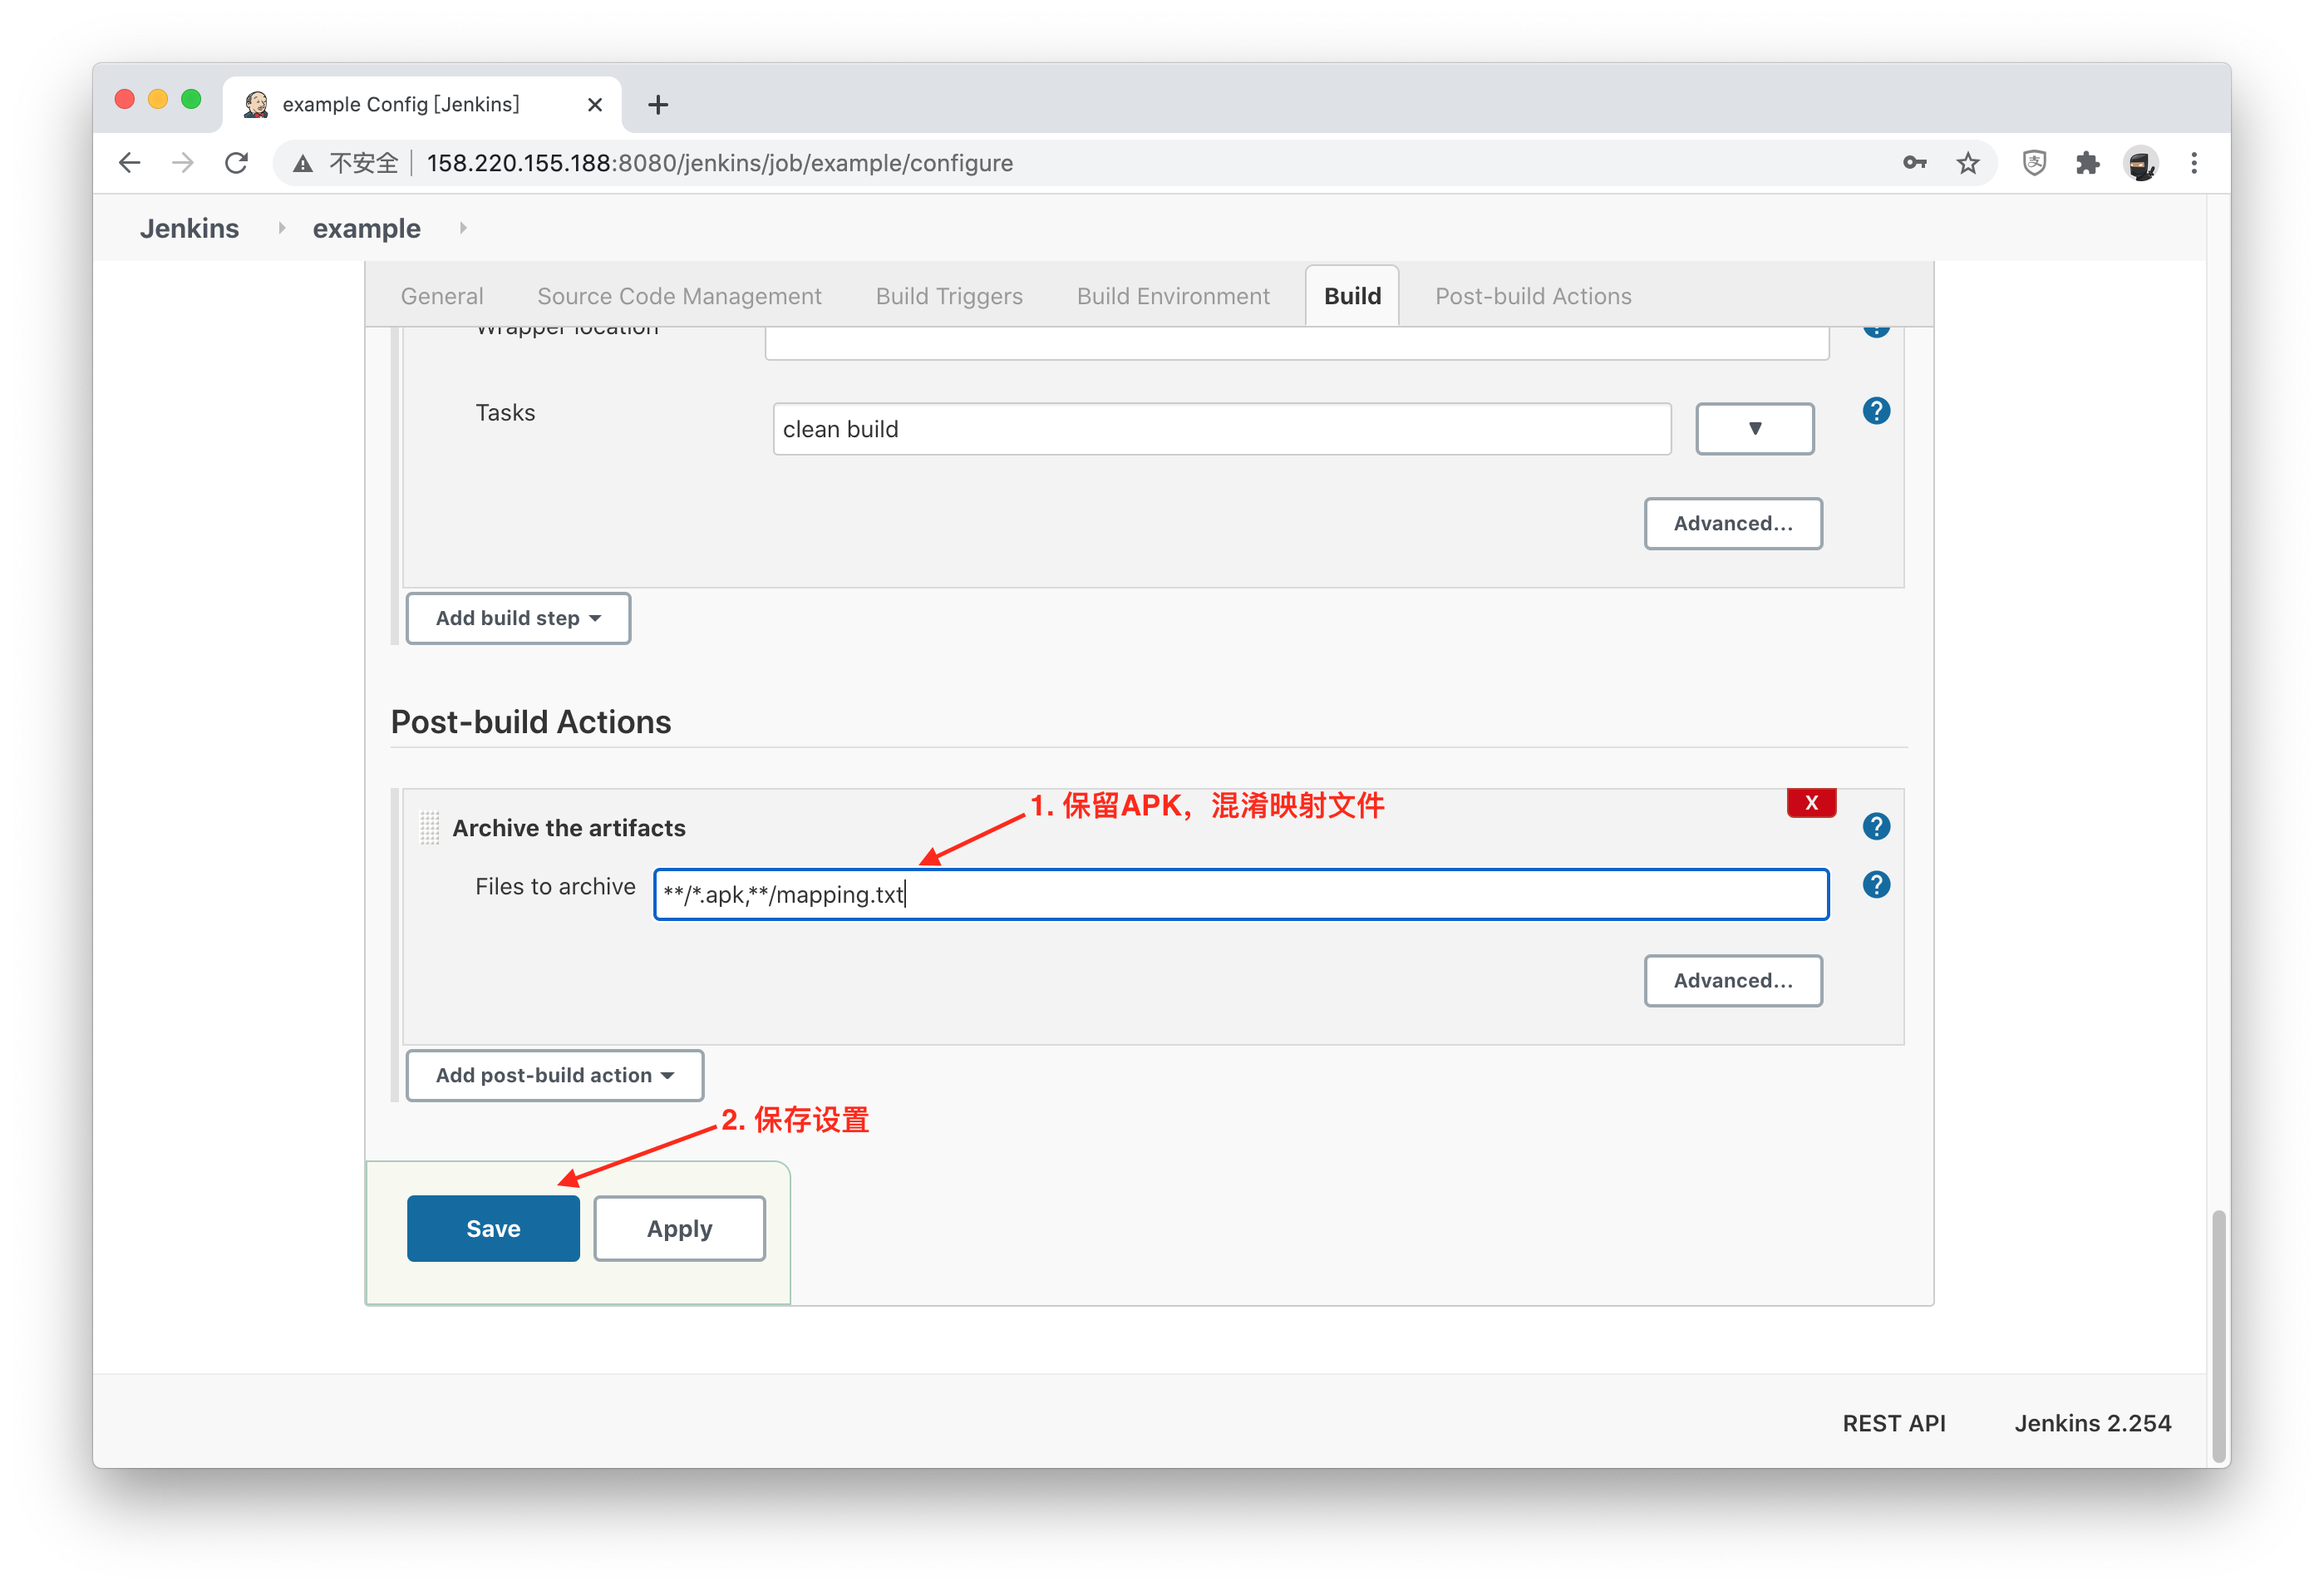
Task: Open the extensions puzzle icon
Action: click(2087, 163)
